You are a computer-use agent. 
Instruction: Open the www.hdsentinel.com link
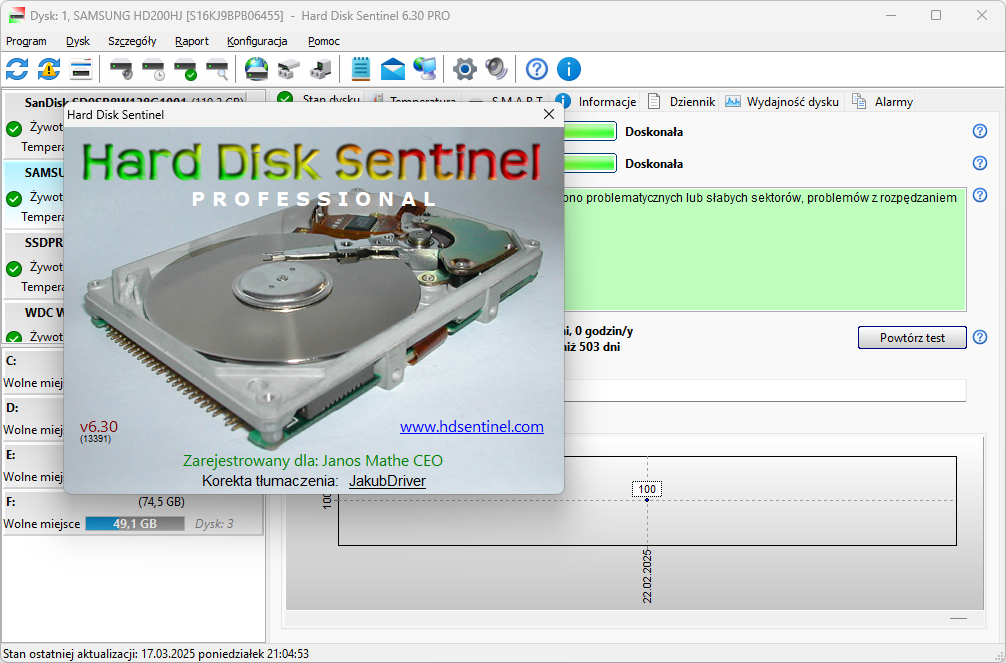tap(472, 427)
